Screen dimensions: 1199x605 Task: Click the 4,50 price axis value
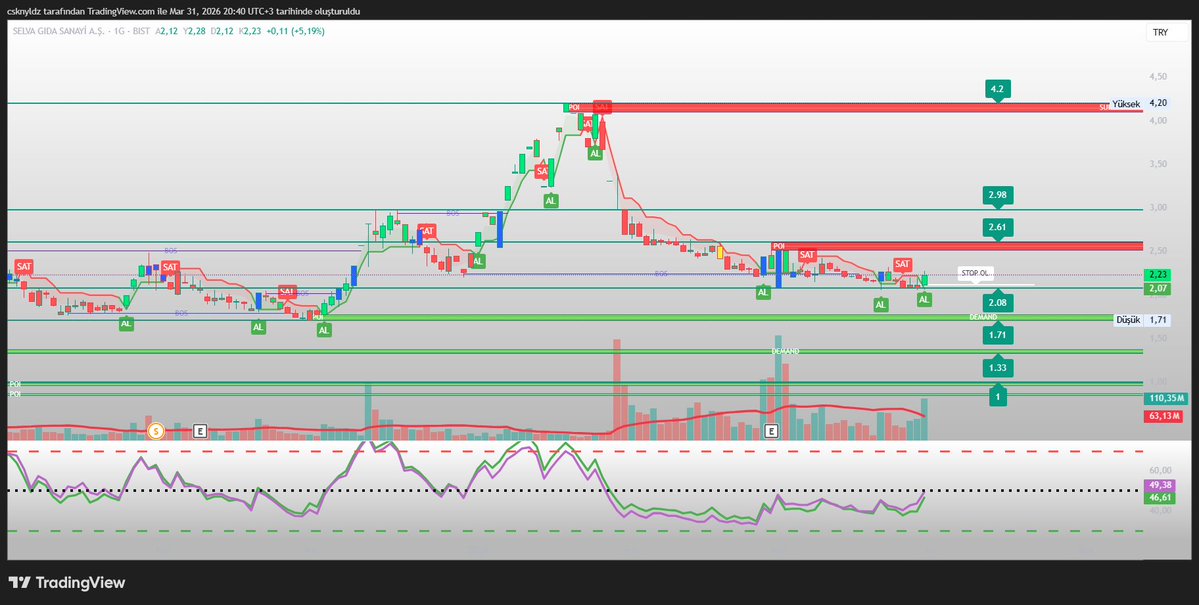pos(1158,76)
